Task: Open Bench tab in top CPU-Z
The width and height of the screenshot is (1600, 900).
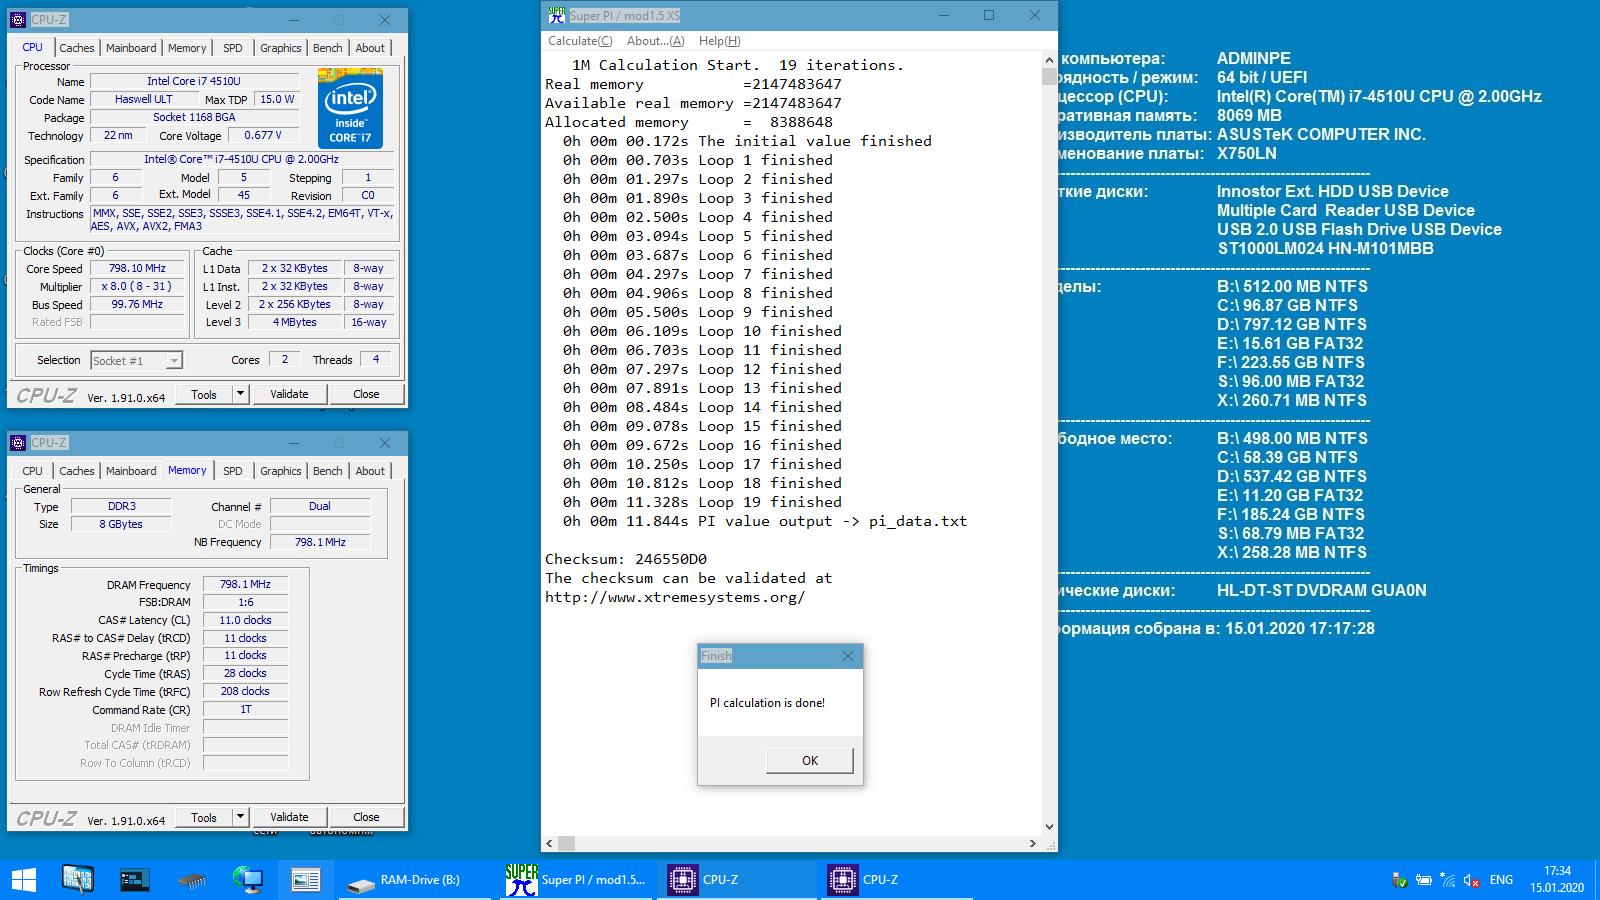Action: (327, 48)
